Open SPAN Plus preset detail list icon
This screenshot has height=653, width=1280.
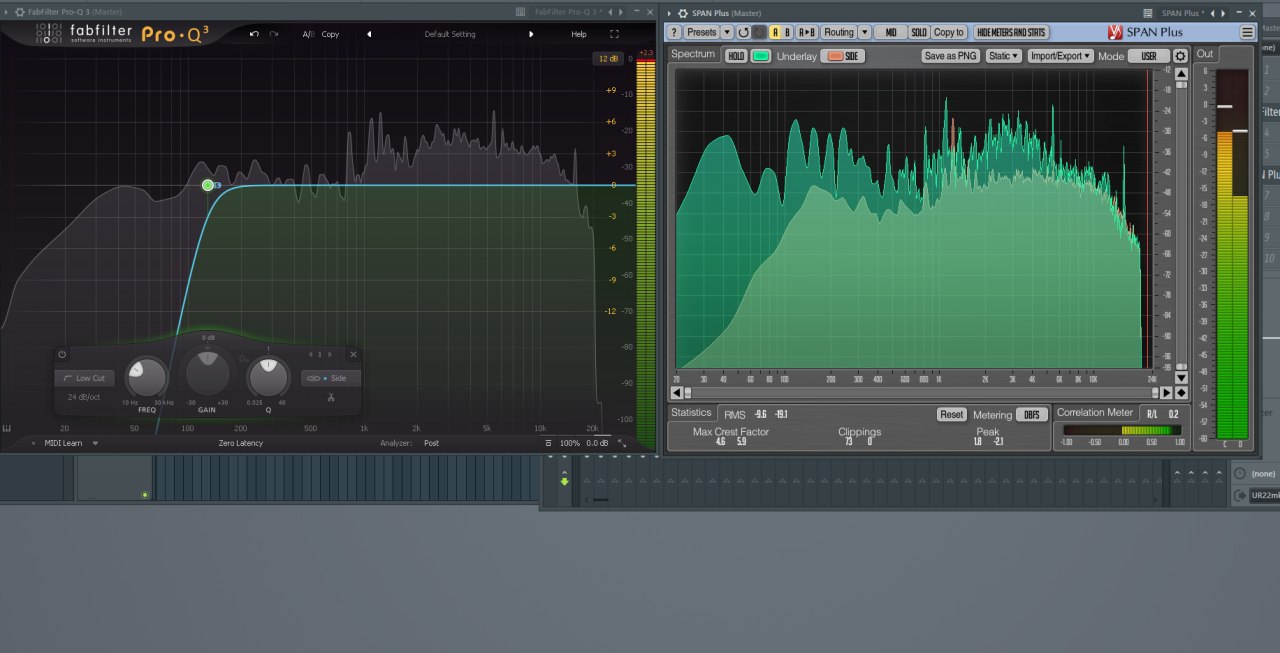1148,13
